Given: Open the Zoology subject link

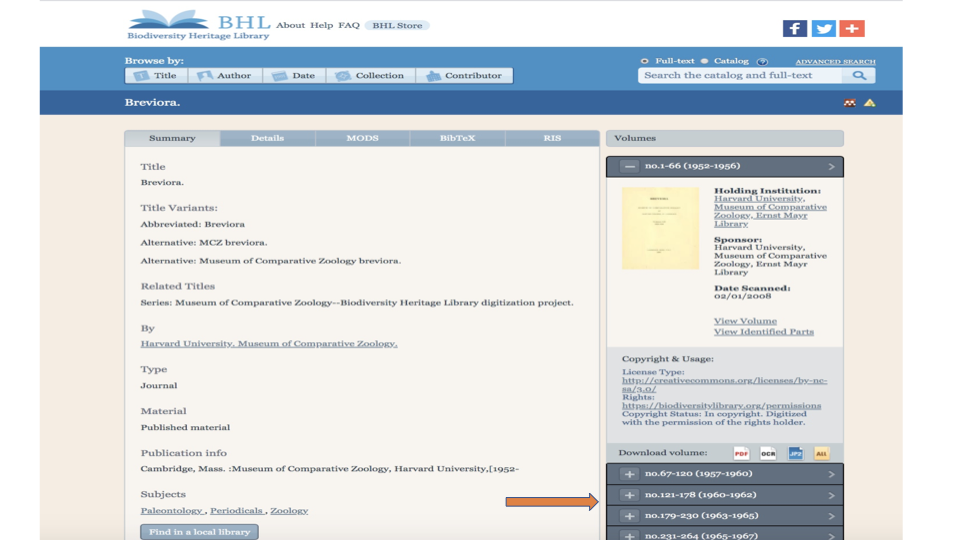Looking at the screenshot, I should (289, 511).
